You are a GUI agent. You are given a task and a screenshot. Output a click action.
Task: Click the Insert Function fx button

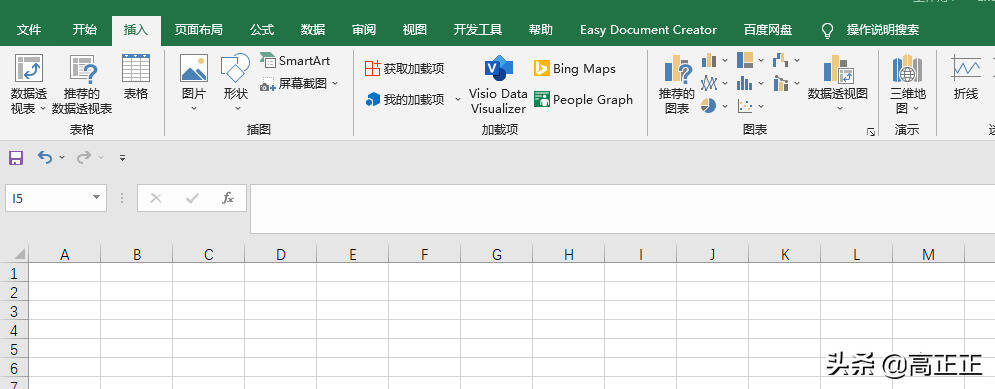coord(228,198)
